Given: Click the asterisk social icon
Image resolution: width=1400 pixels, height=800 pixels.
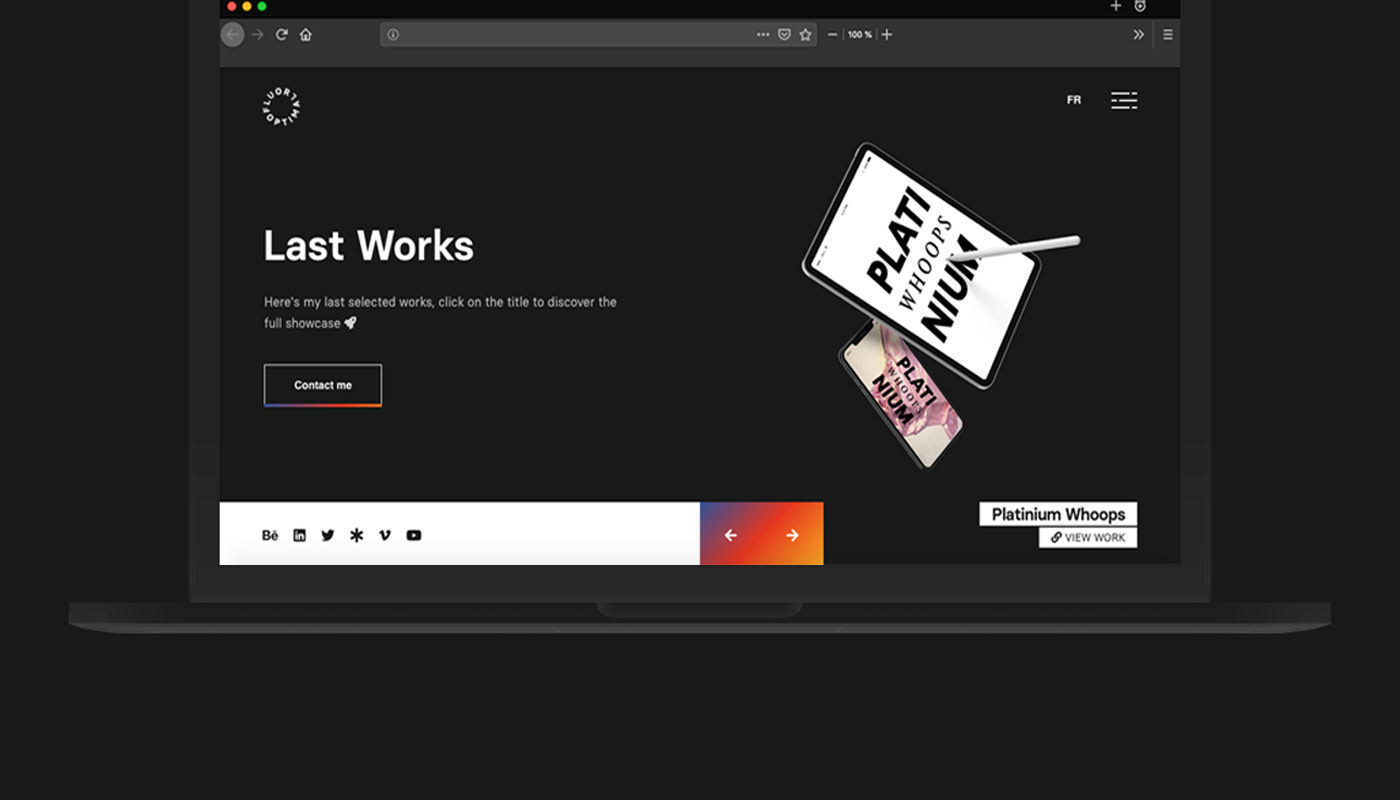Looking at the screenshot, I should pyautogui.click(x=357, y=535).
